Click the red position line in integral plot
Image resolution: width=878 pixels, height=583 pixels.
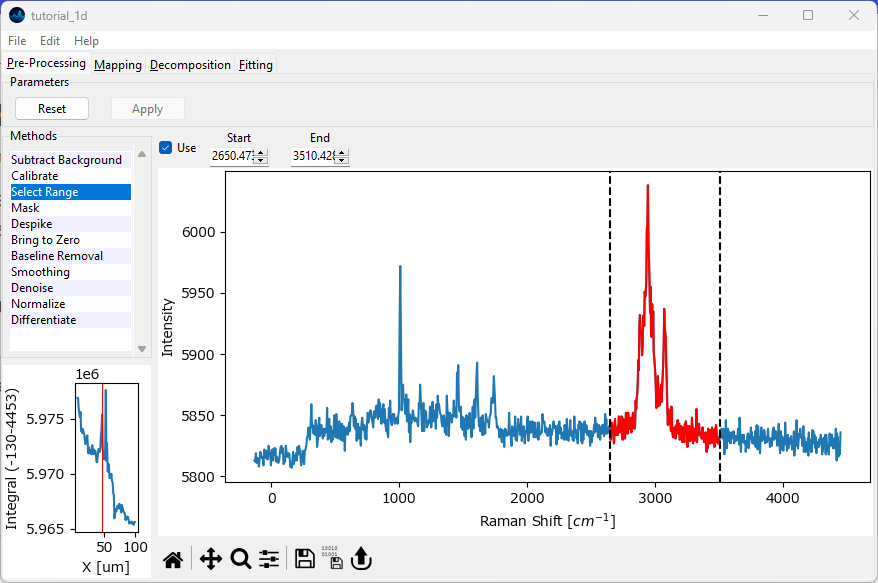(102, 470)
